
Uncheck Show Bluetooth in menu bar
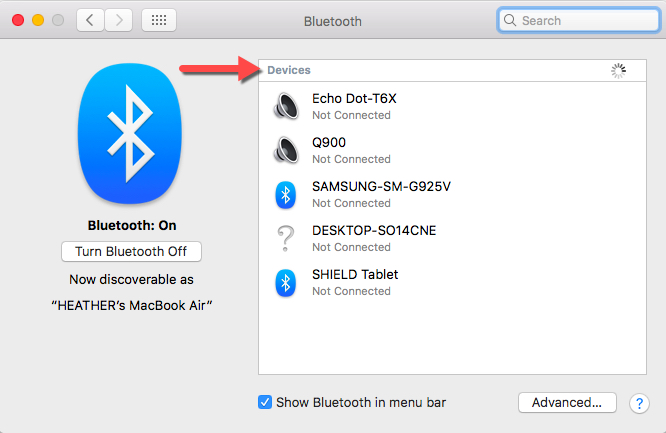tap(265, 402)
